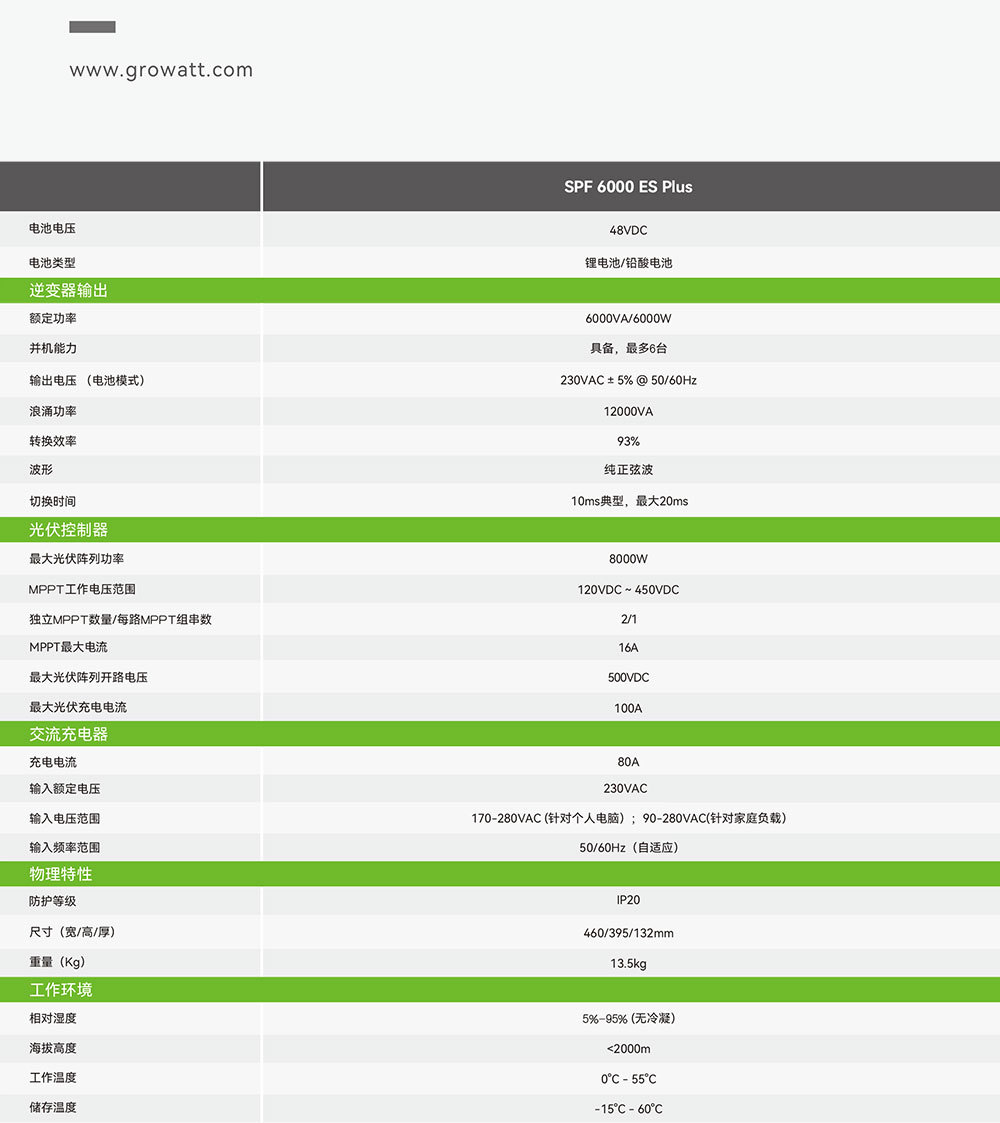Click the MPPT最大电流 row label
The image size is (1000, 1123).
pos(68,647)
